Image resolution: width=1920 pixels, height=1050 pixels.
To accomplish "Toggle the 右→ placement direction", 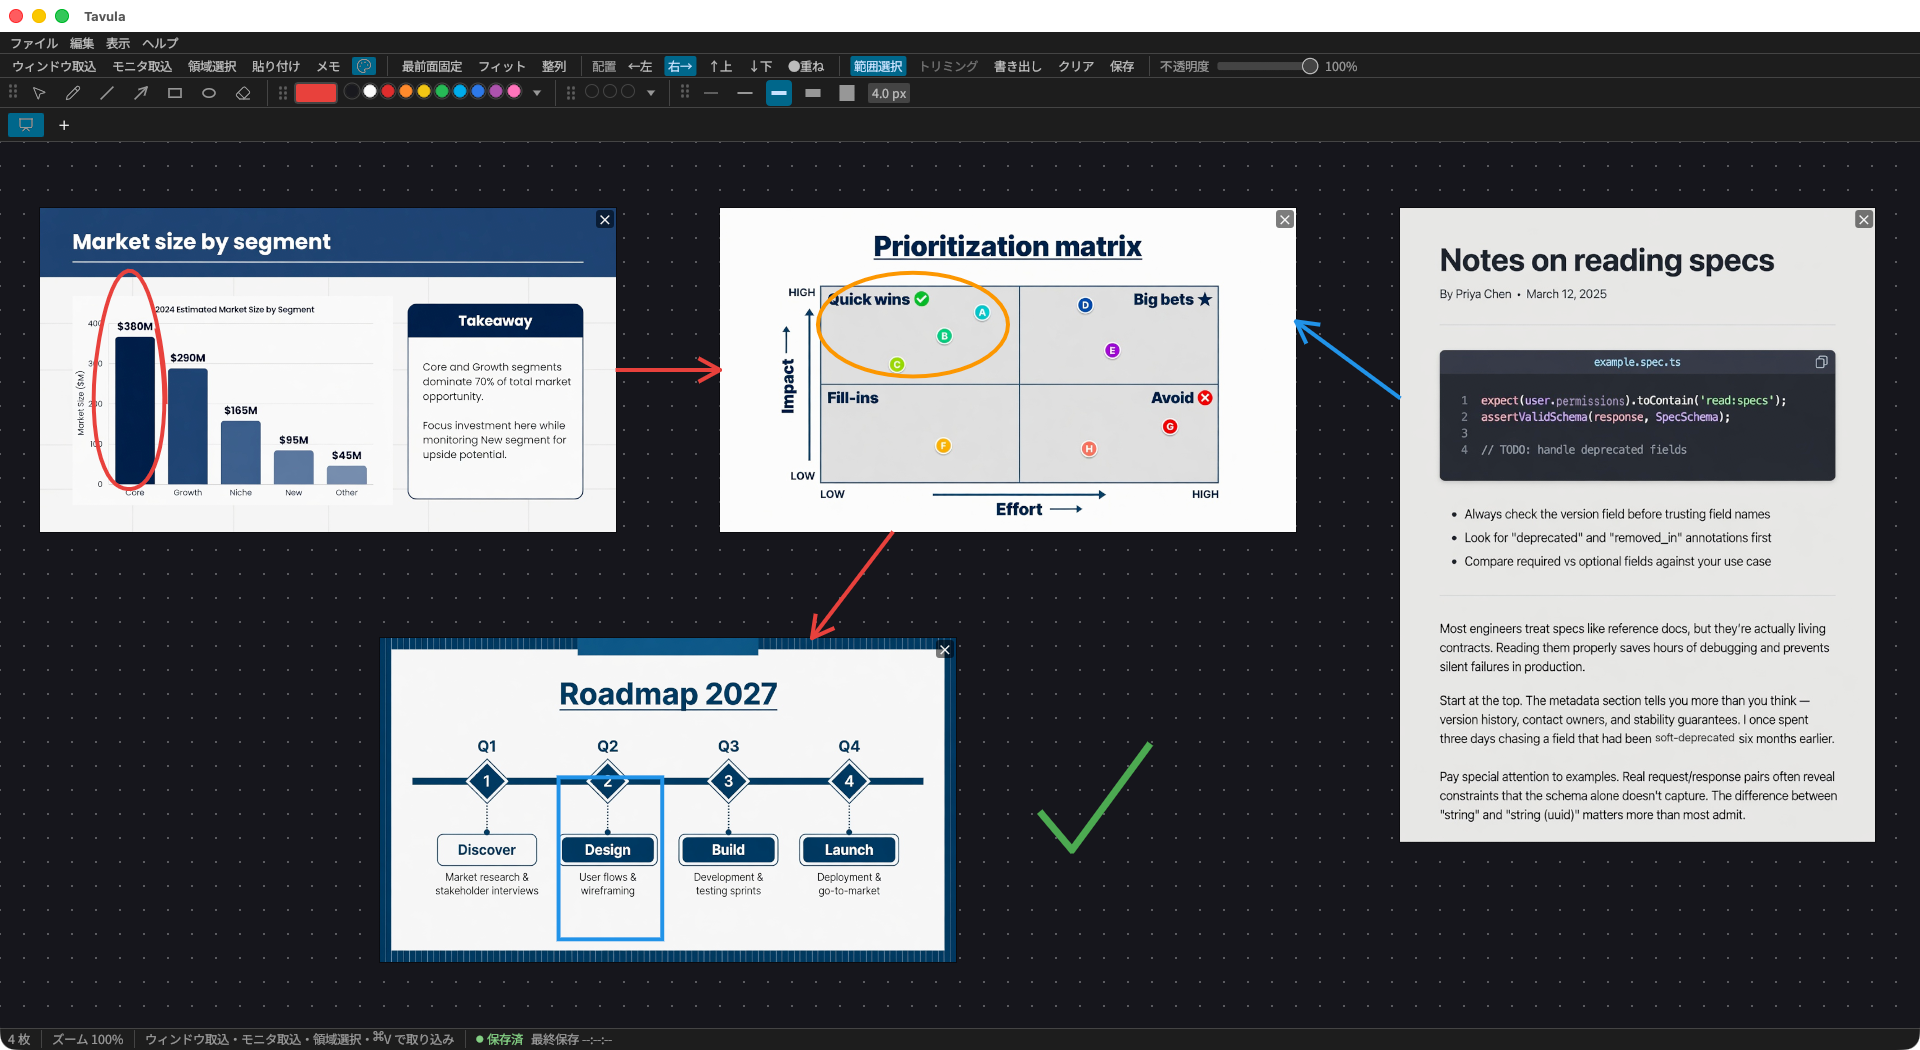I will [x=680, y=66].
